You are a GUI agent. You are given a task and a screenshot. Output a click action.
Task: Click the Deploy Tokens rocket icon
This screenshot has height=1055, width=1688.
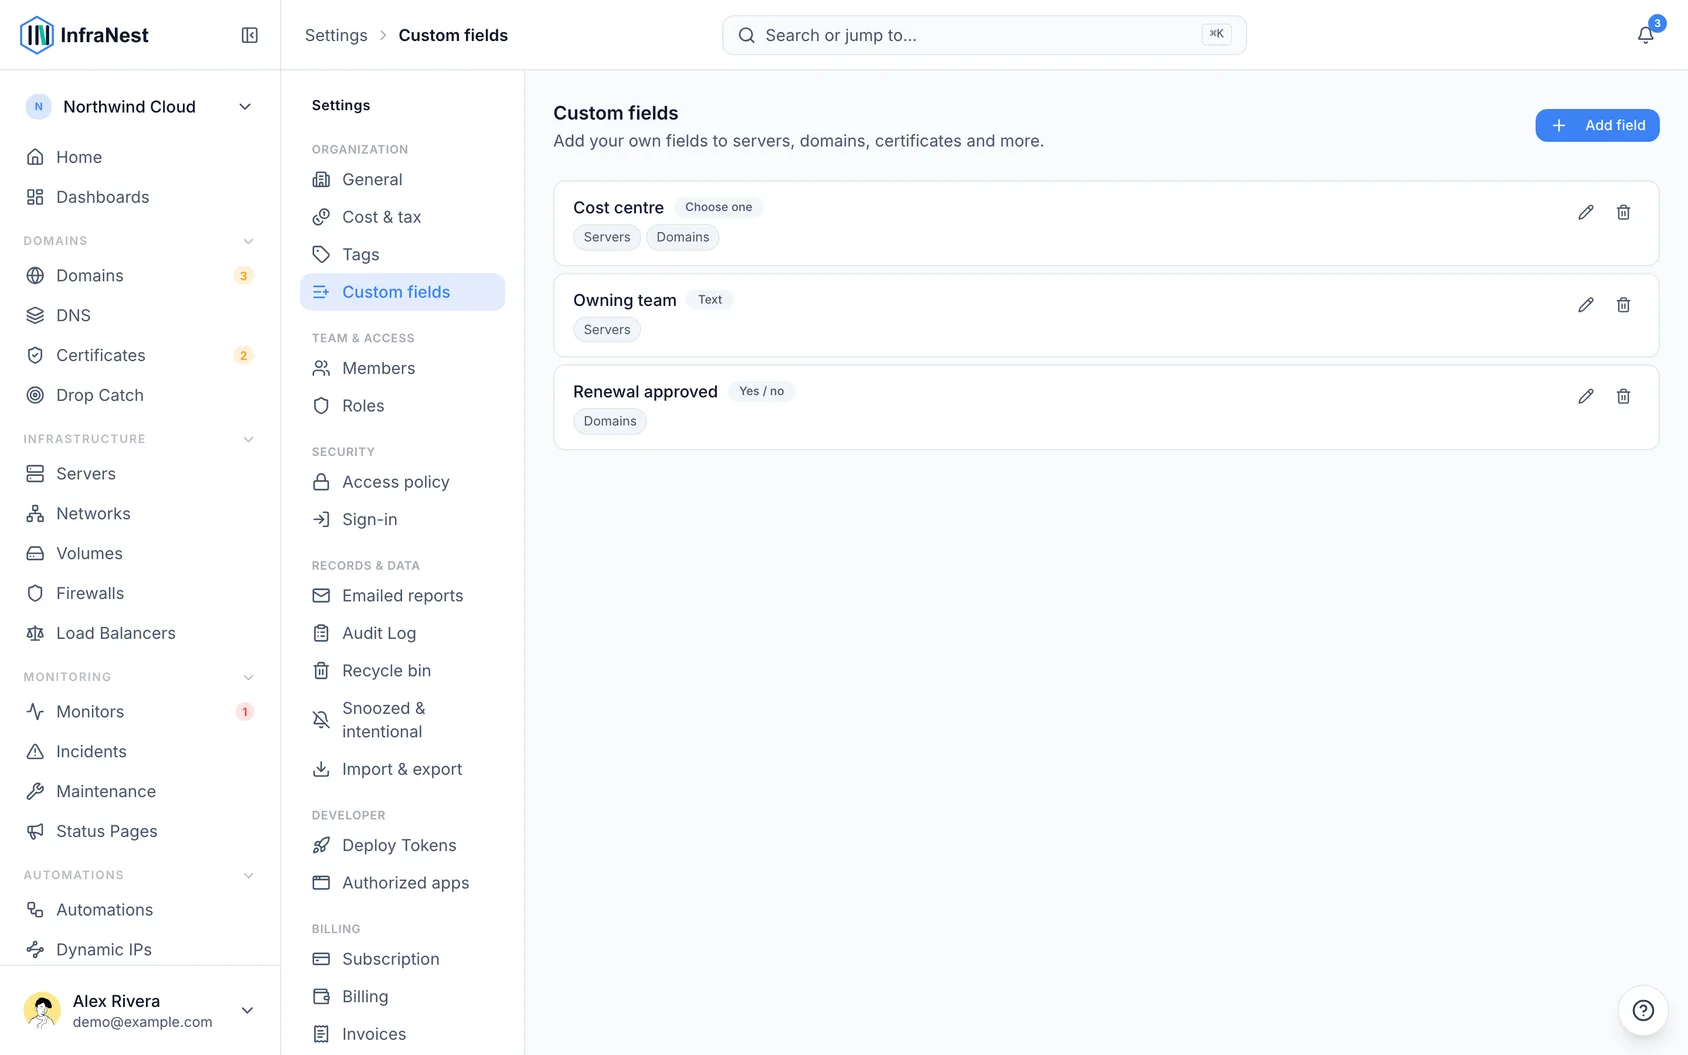pyautogui.click(x=321, y=845)
